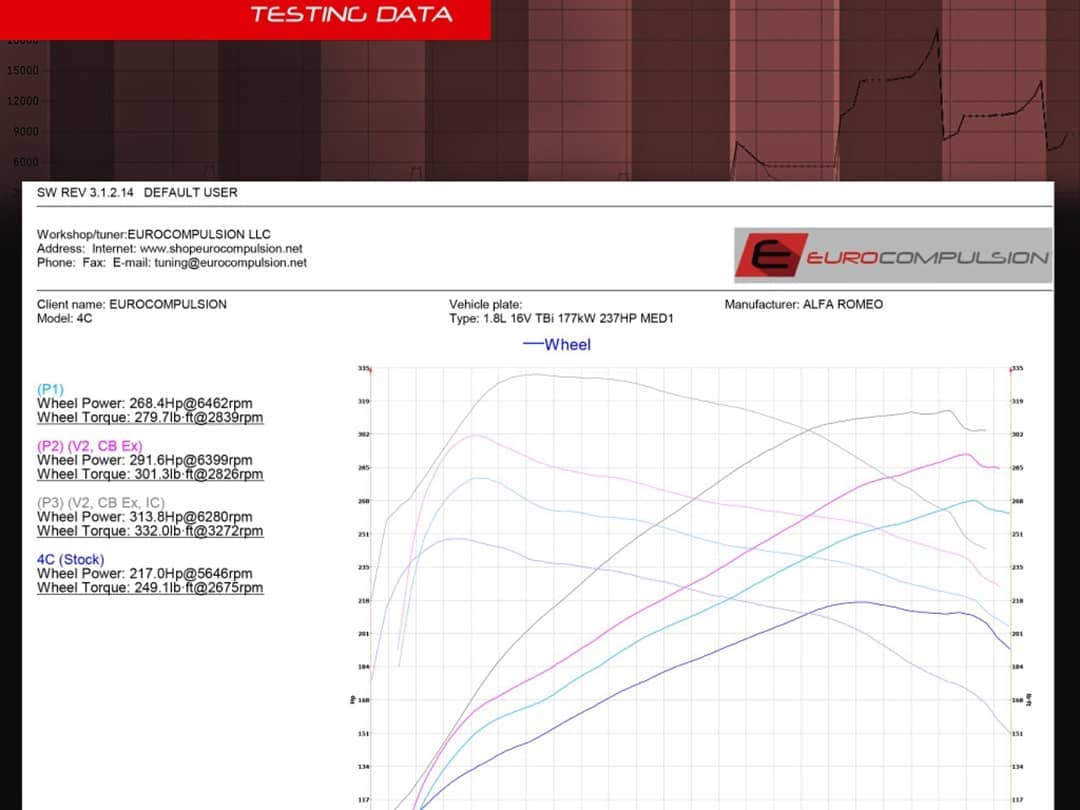Select 'Wheel Torque: 301.3lb·ft@2826rpm' value

tap(150, 475)
